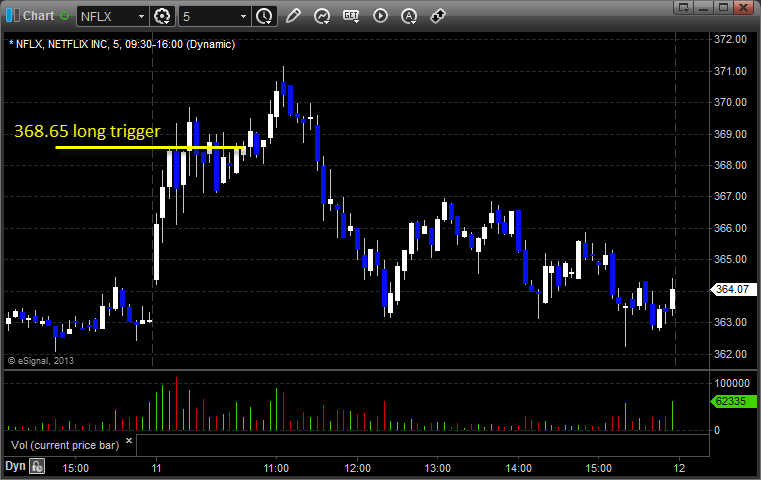Click the 368.00 price axis label
Image resolution: width=761 pixels, height=480 pixels.
tap(730, 165)
